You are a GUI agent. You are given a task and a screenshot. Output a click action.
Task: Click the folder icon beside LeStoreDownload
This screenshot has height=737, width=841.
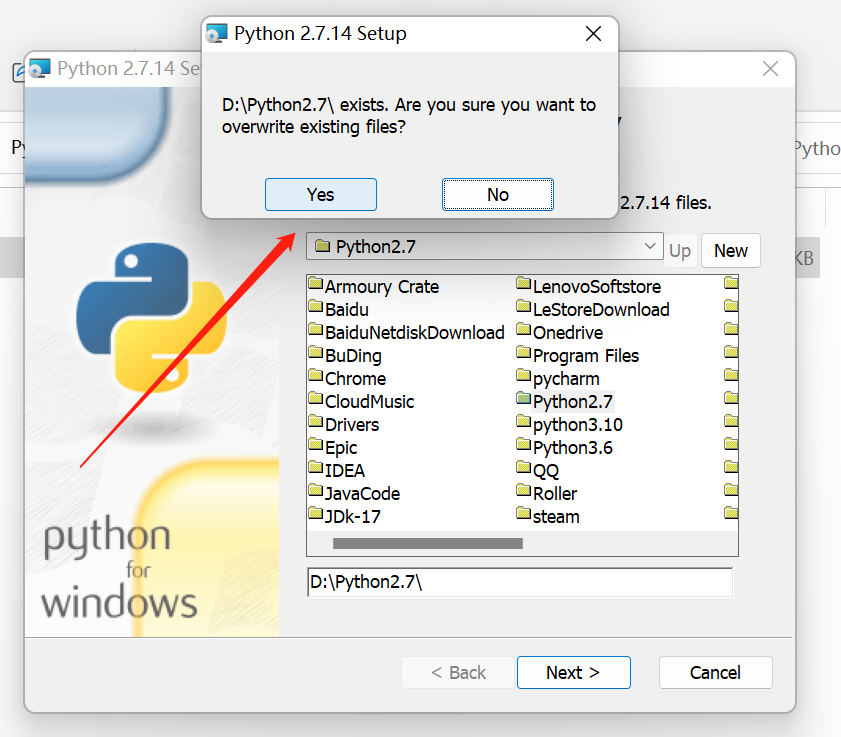pyautogui.click(x=523, y=306)
